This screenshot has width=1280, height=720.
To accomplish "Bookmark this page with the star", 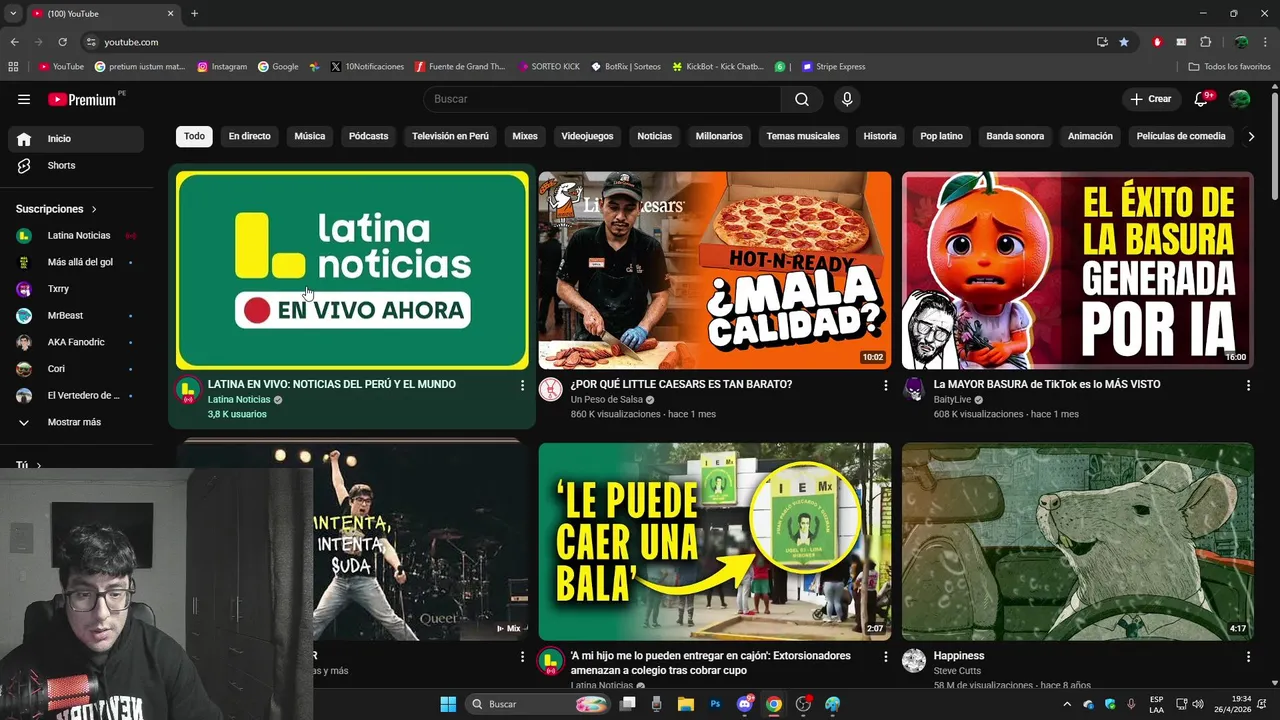I will 1124,42.
